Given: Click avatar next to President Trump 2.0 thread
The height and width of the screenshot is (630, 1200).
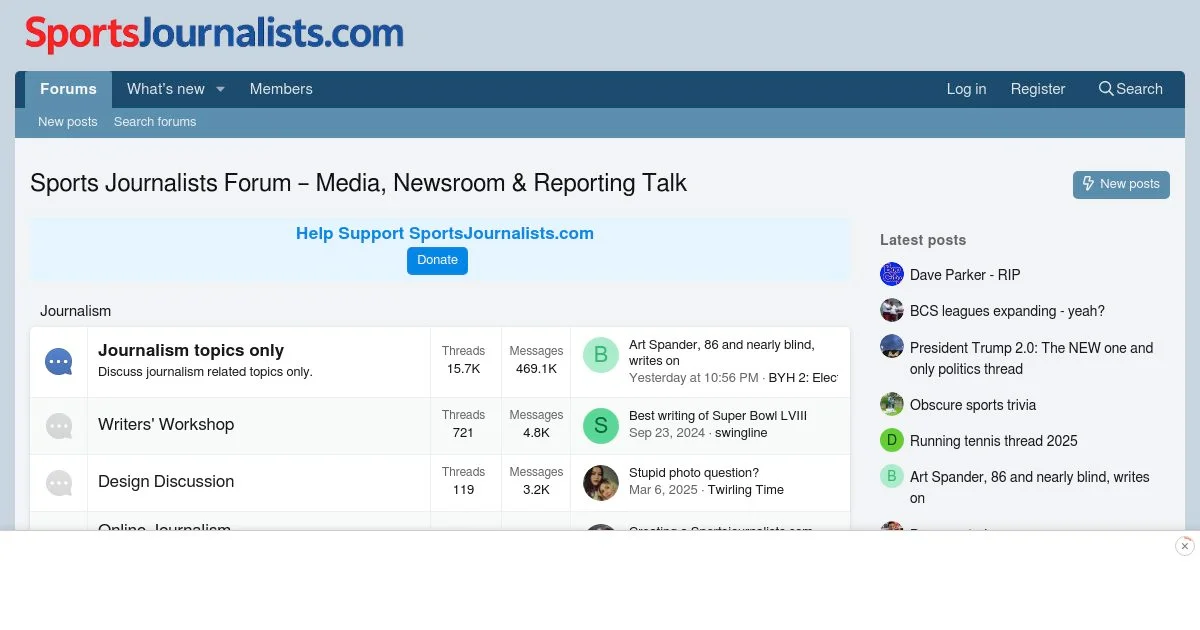Looking at the screenshot, I should (x=892, y=346).
